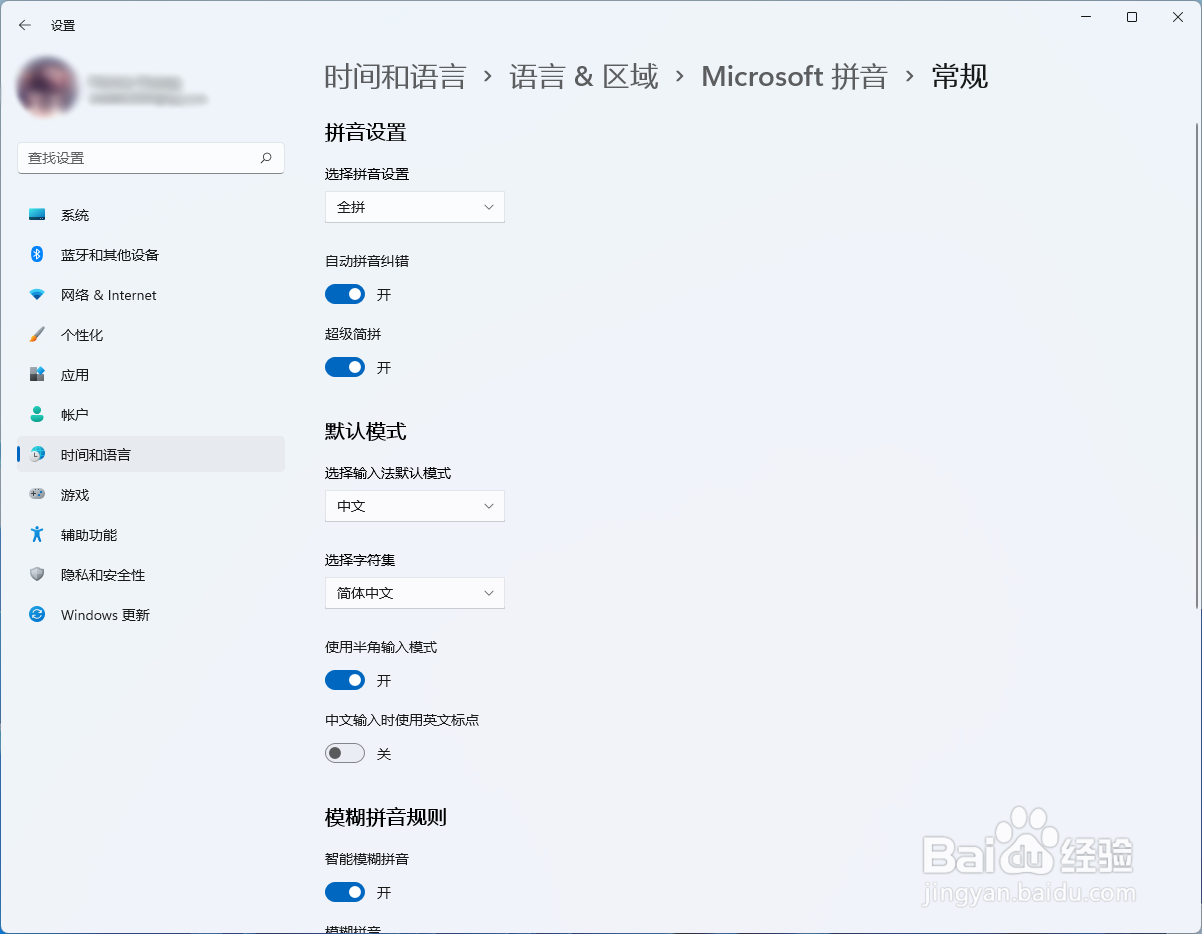
Task: Click the 查找设置 search field
Action: pos(150,158)
